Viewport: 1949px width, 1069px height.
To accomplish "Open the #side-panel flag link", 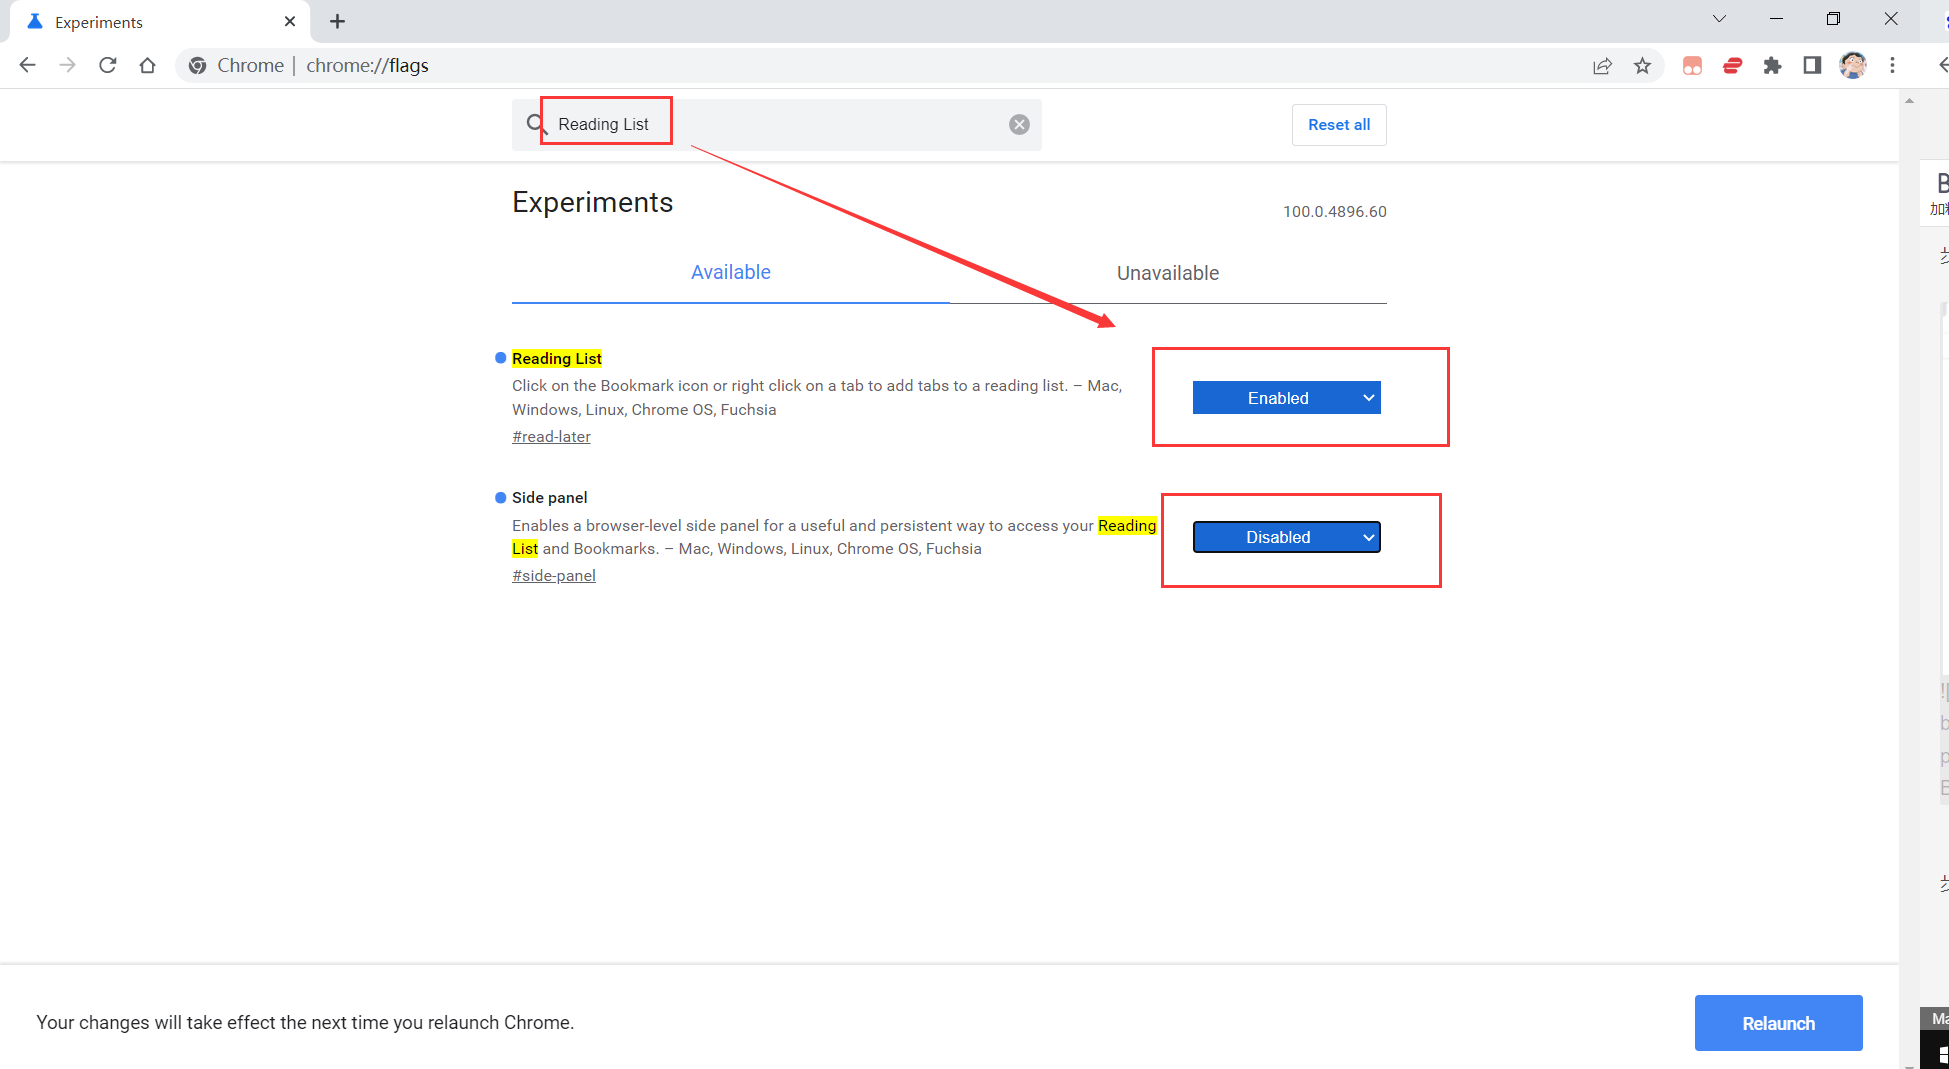I will click(x=554, y=576).
